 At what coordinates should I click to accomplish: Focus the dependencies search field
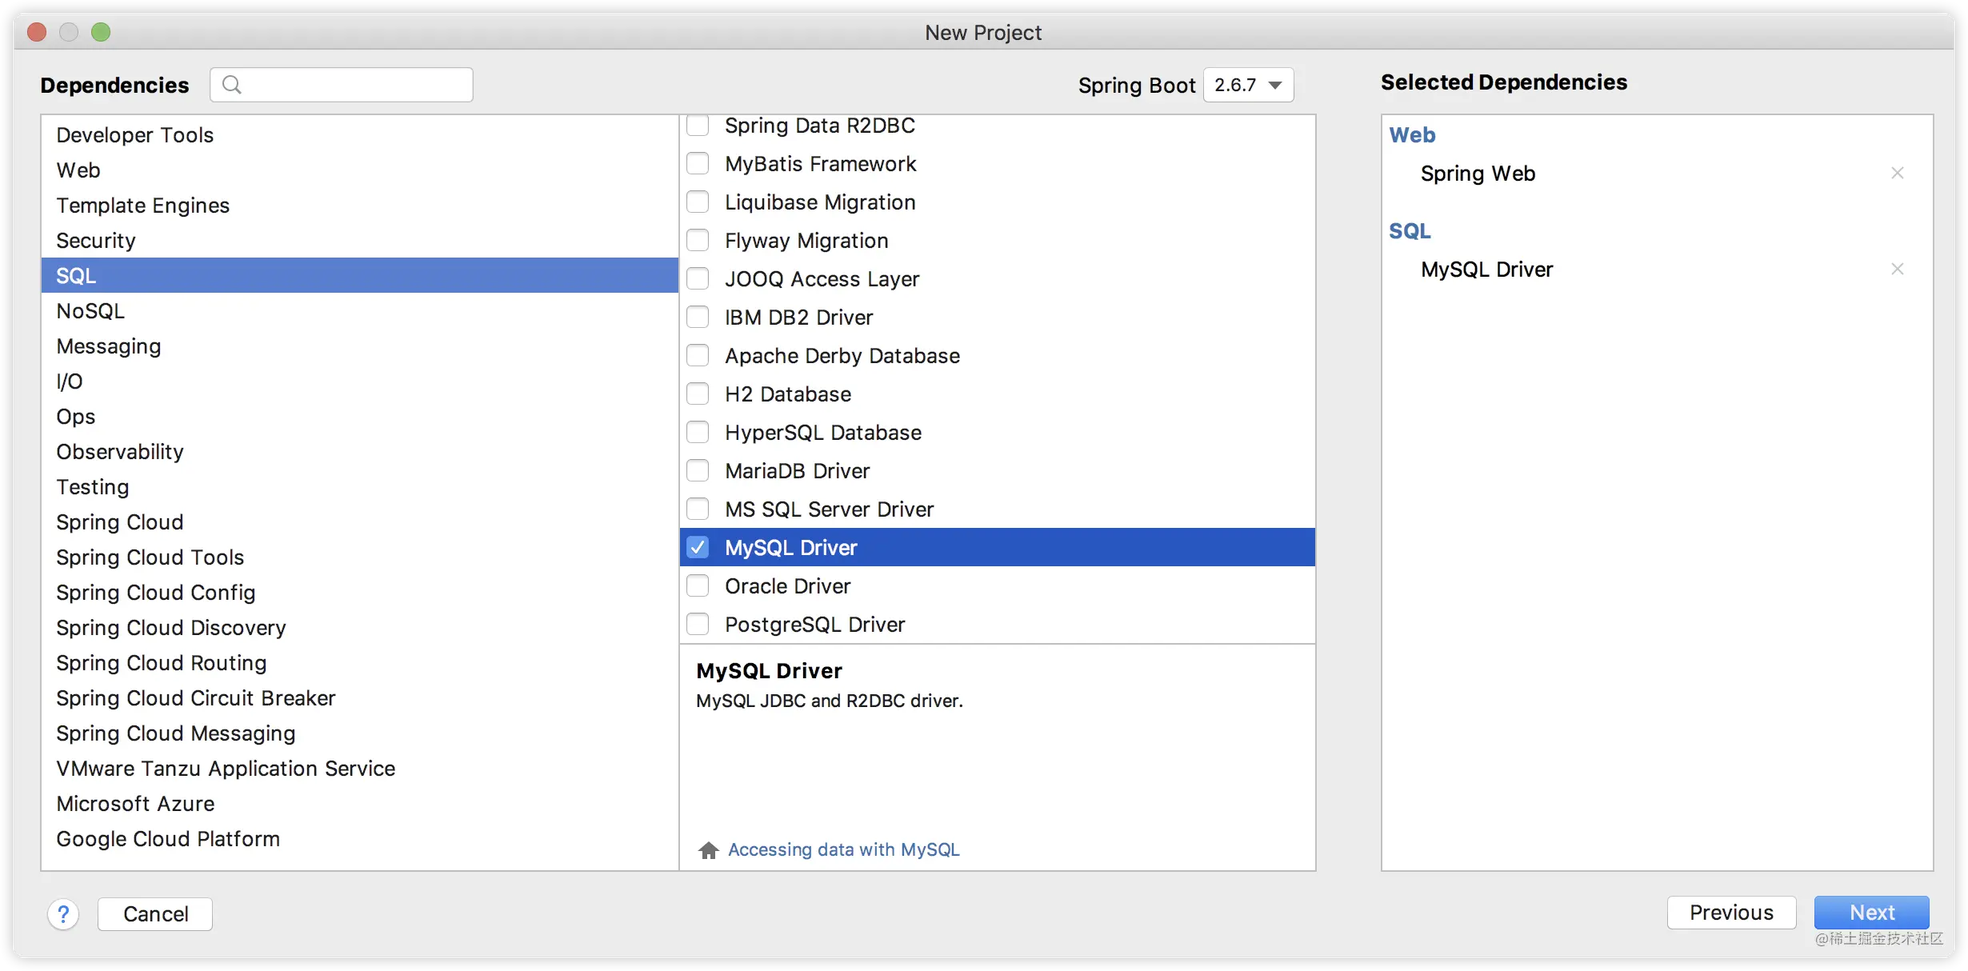click(341, 85)
